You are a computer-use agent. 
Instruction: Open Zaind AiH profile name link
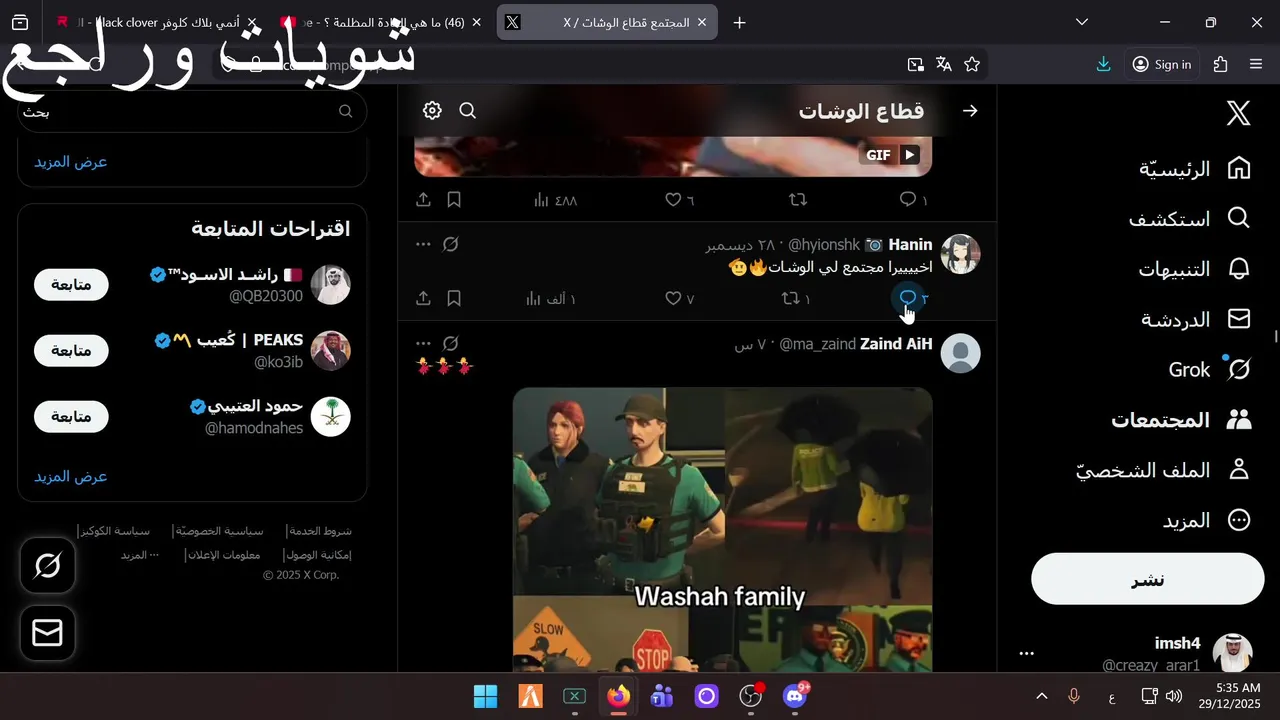point(896,344)
